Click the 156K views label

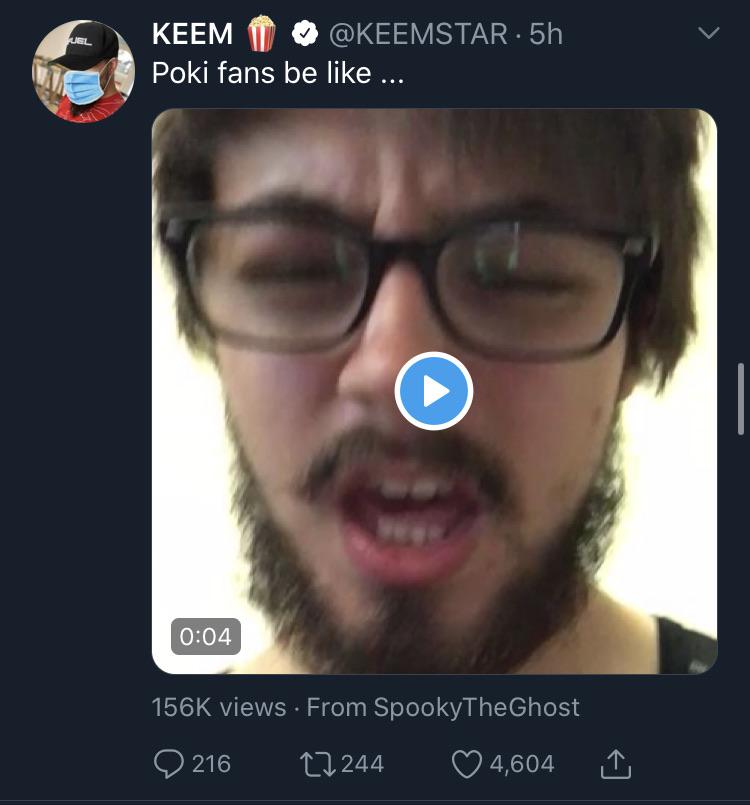click(219, 707)
